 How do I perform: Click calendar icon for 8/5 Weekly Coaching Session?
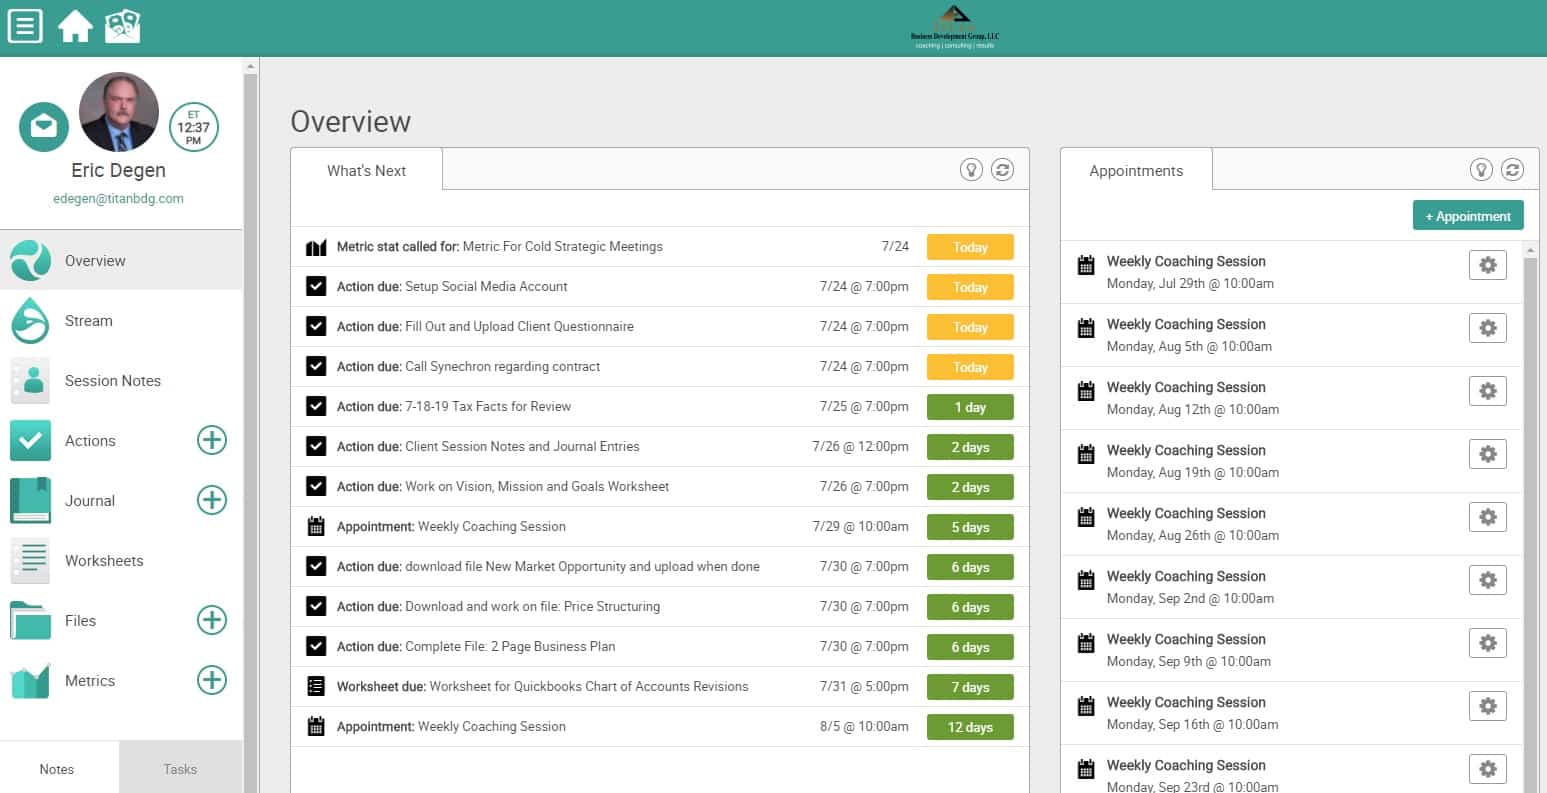tap(316, 726)
